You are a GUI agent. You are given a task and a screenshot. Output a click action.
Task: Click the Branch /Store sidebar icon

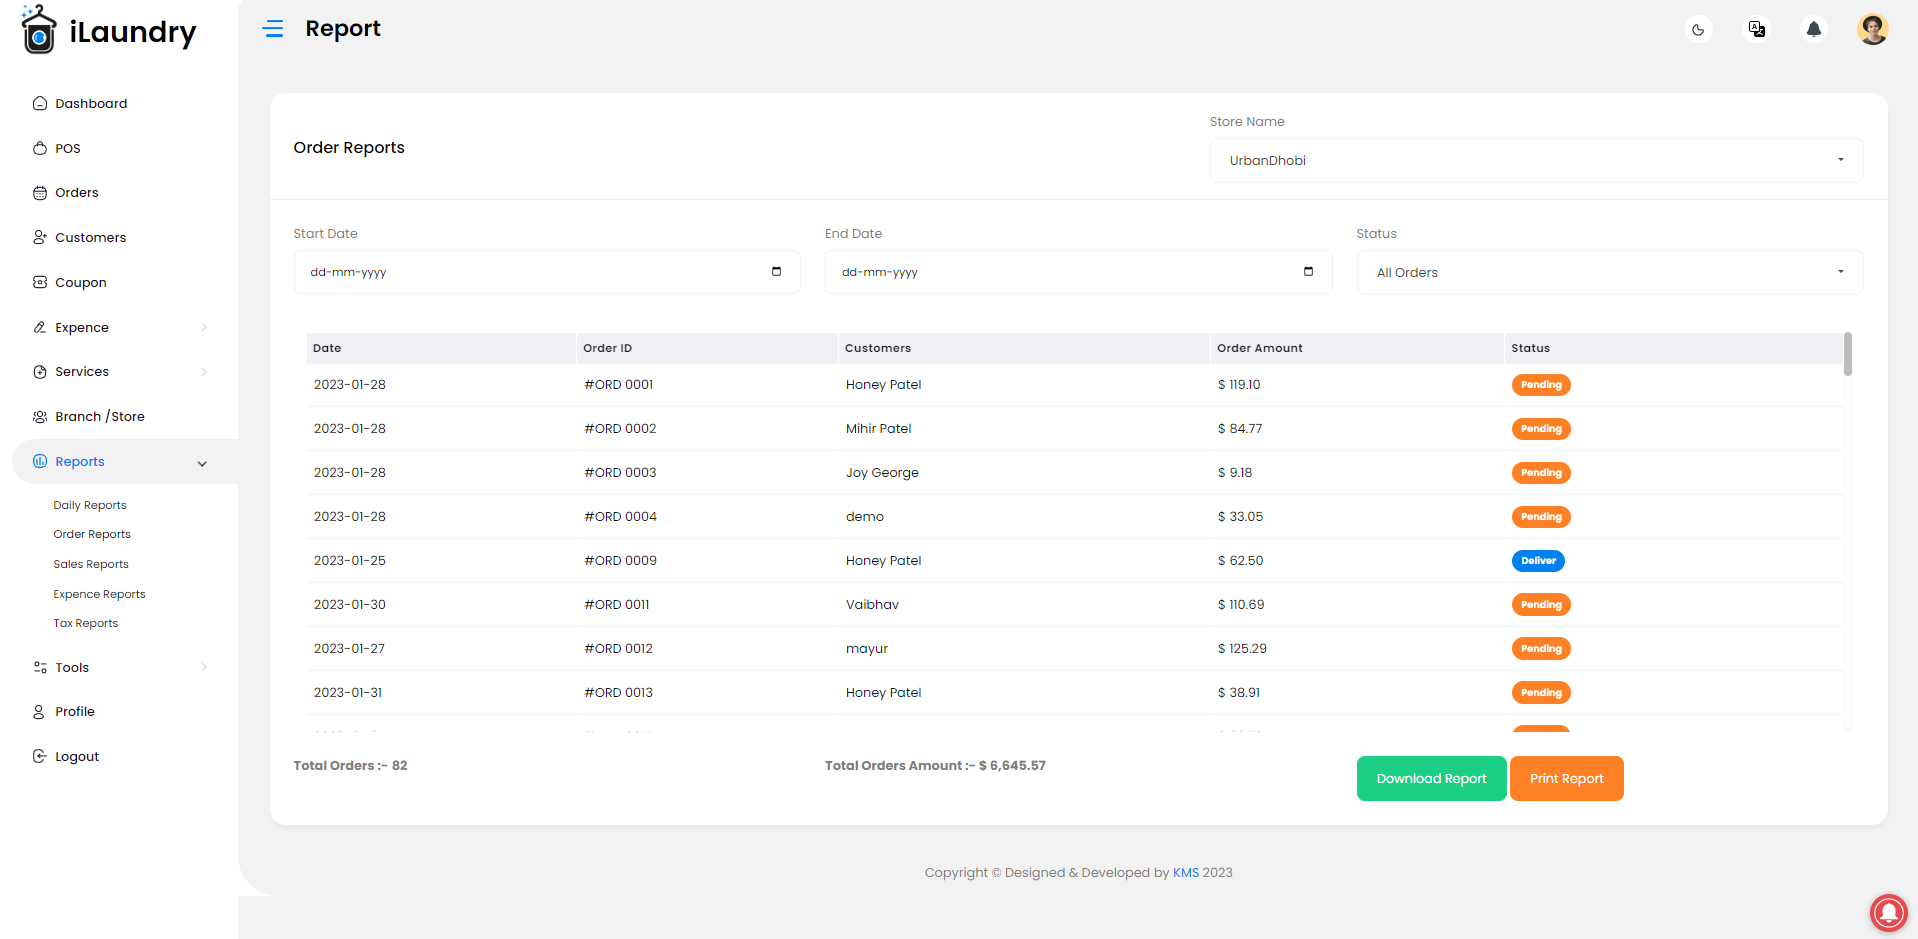(40, 417)
